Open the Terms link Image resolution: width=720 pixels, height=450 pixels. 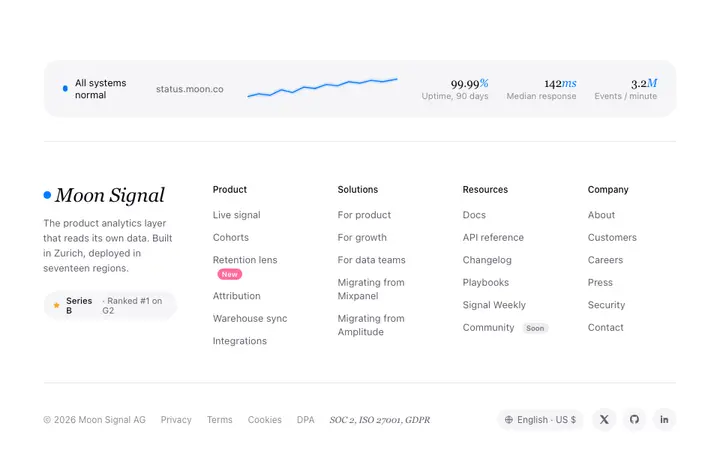coord(219,420)
